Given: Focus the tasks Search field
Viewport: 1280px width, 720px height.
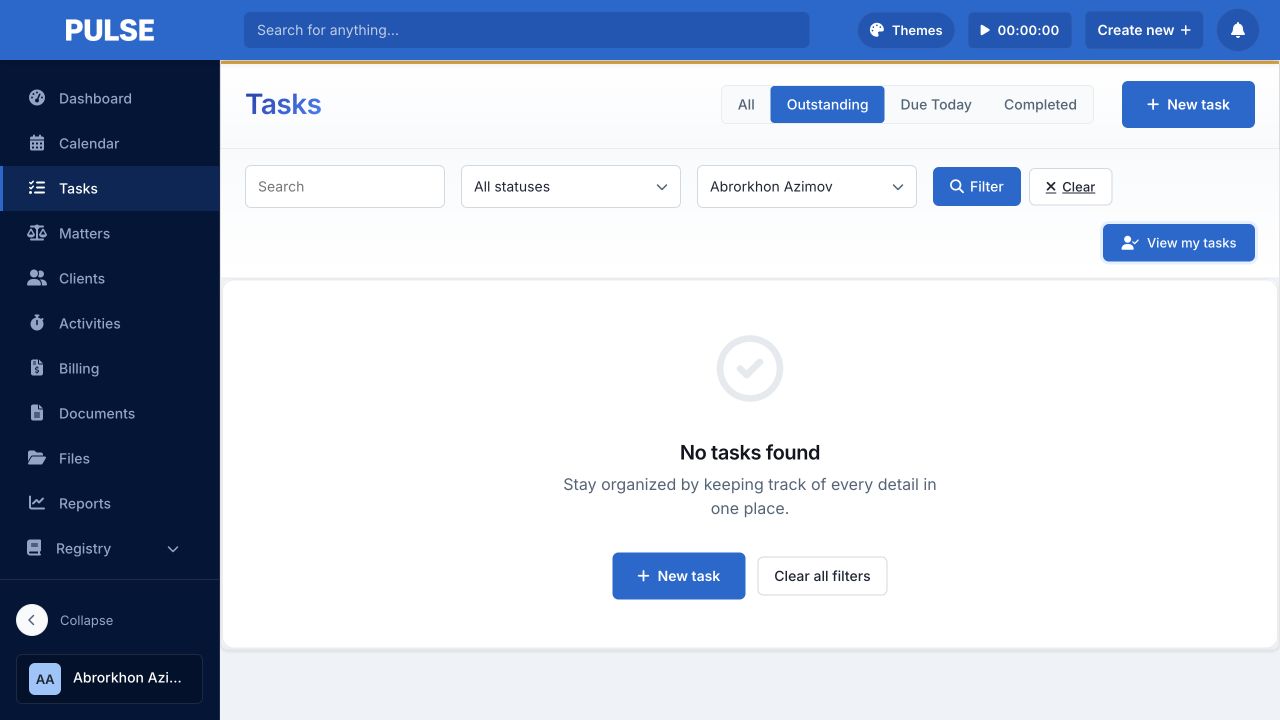Looking at the screenshot, I should pos(345,187).
